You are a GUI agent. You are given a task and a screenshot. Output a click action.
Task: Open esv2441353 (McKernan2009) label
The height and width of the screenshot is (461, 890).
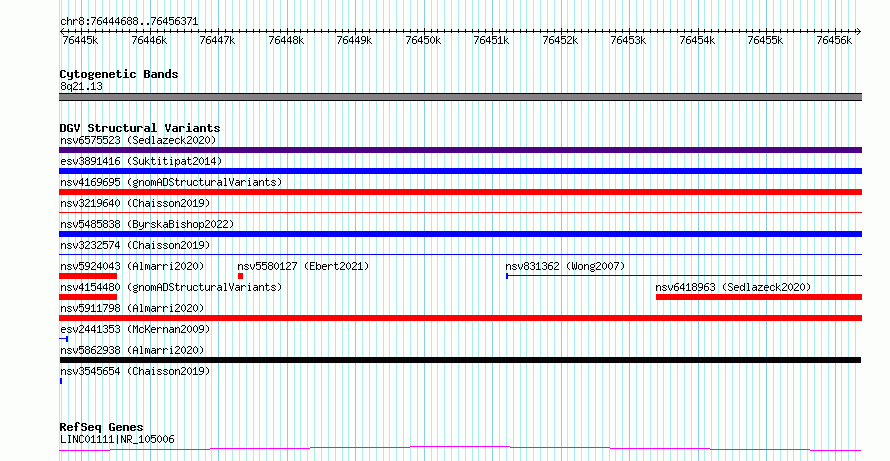pyautogui.click(x=135, y=329)
